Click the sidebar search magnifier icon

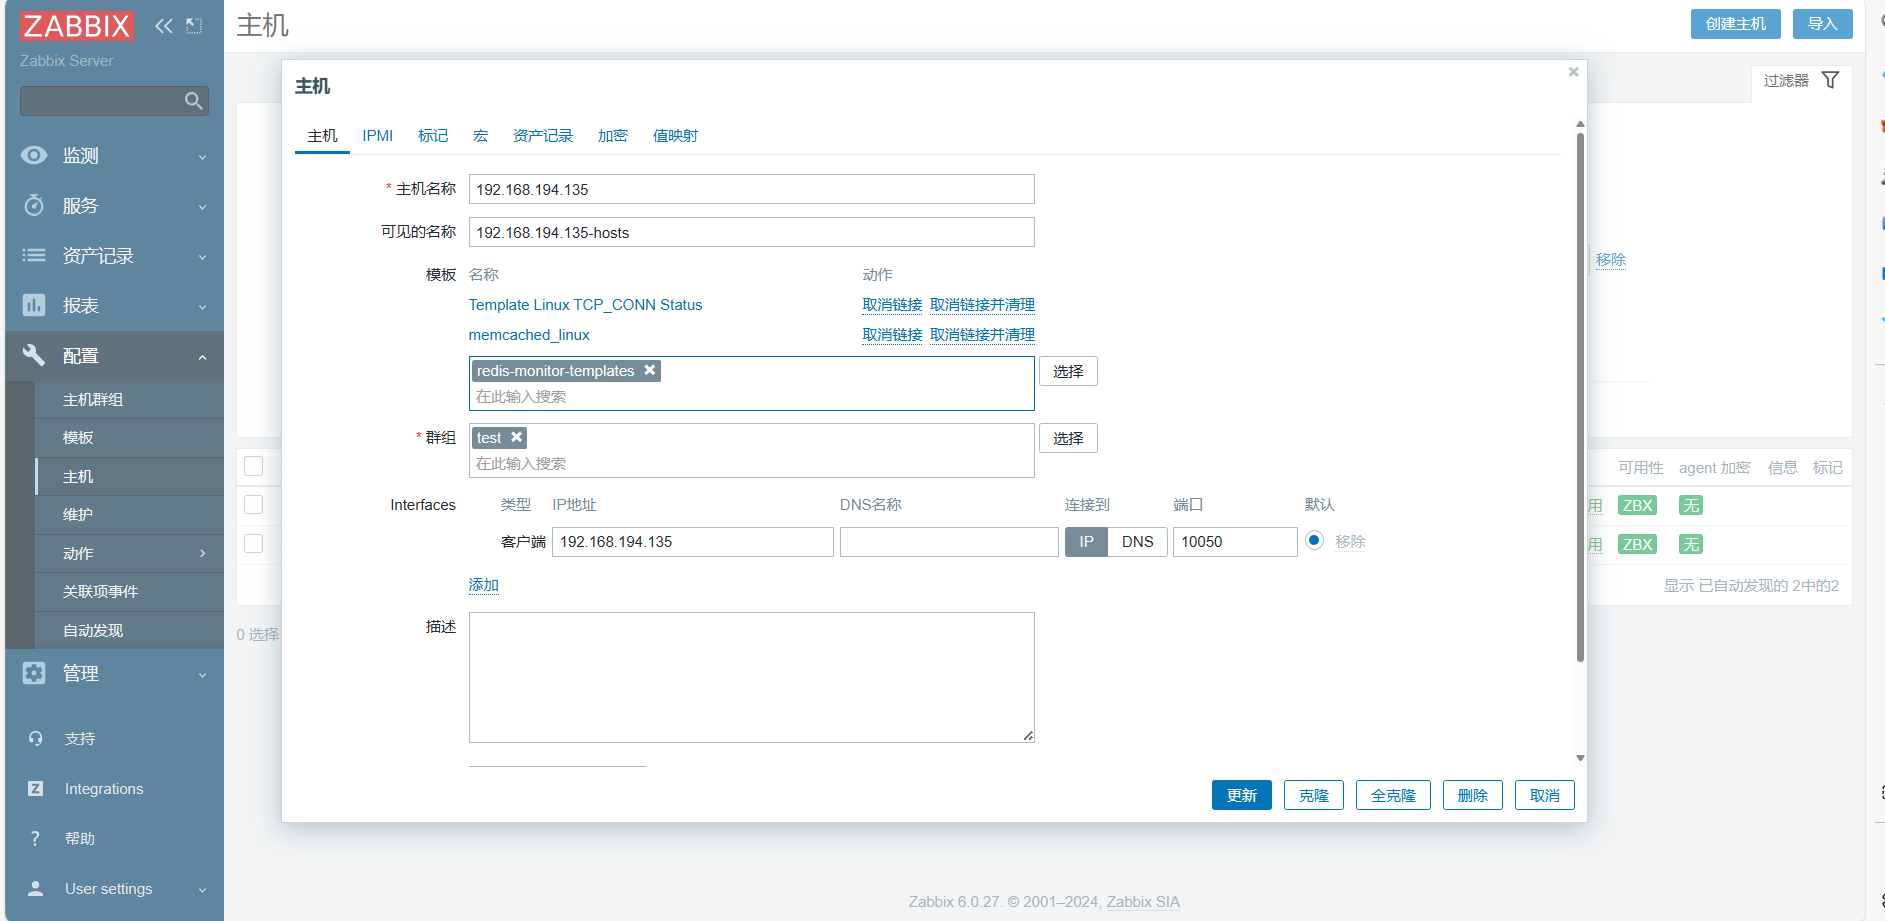click(194, 101)
